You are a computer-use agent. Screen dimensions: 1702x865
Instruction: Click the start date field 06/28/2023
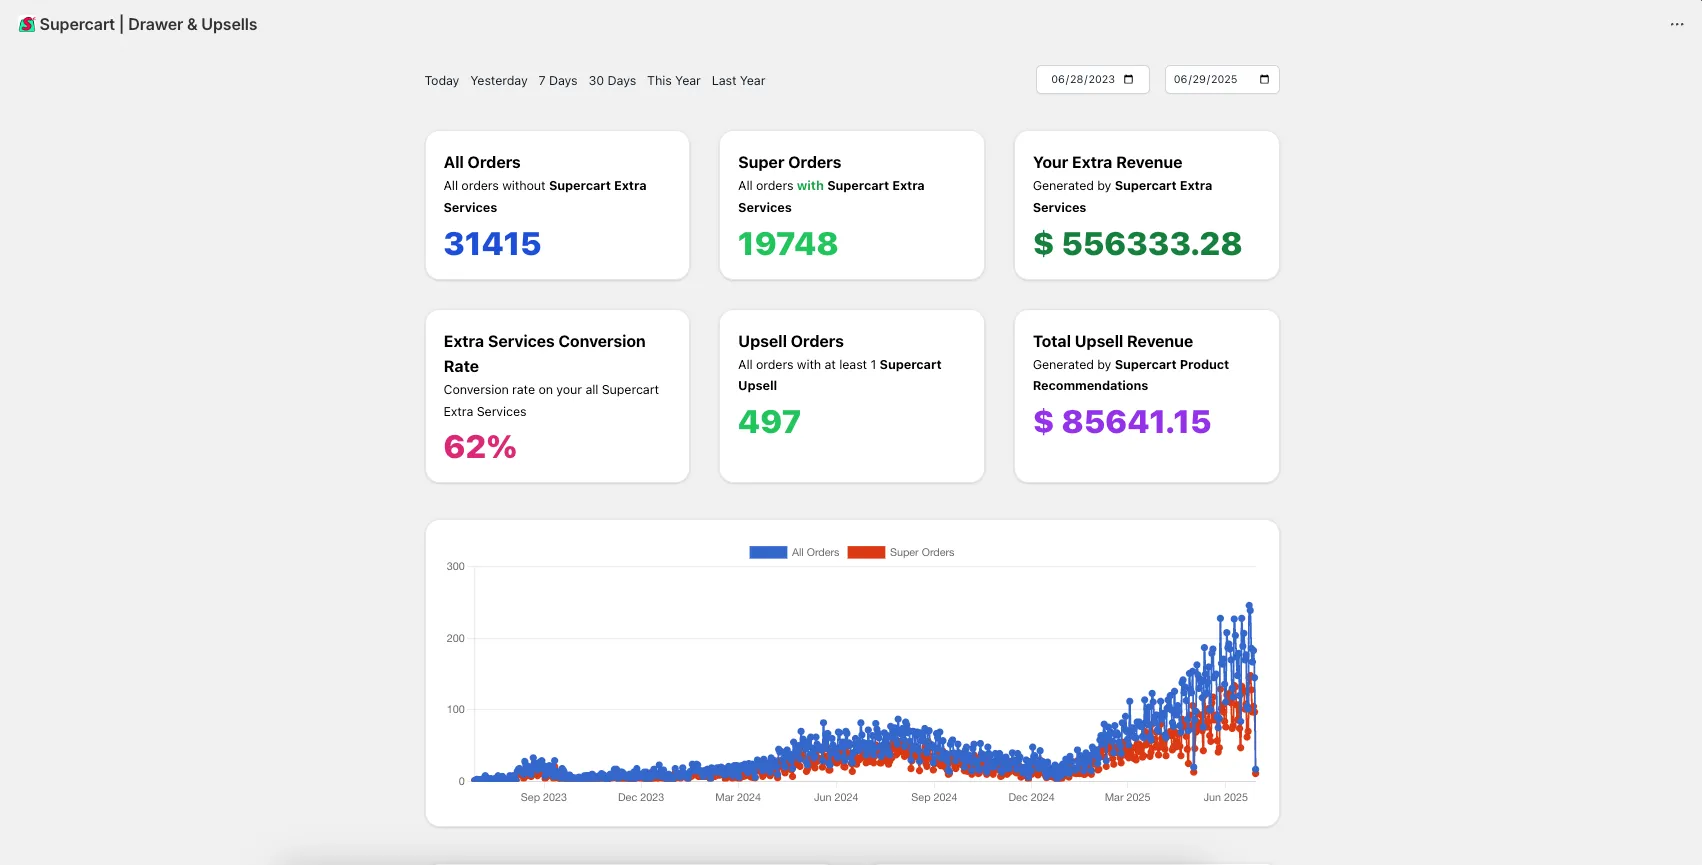click(1093, 80)
